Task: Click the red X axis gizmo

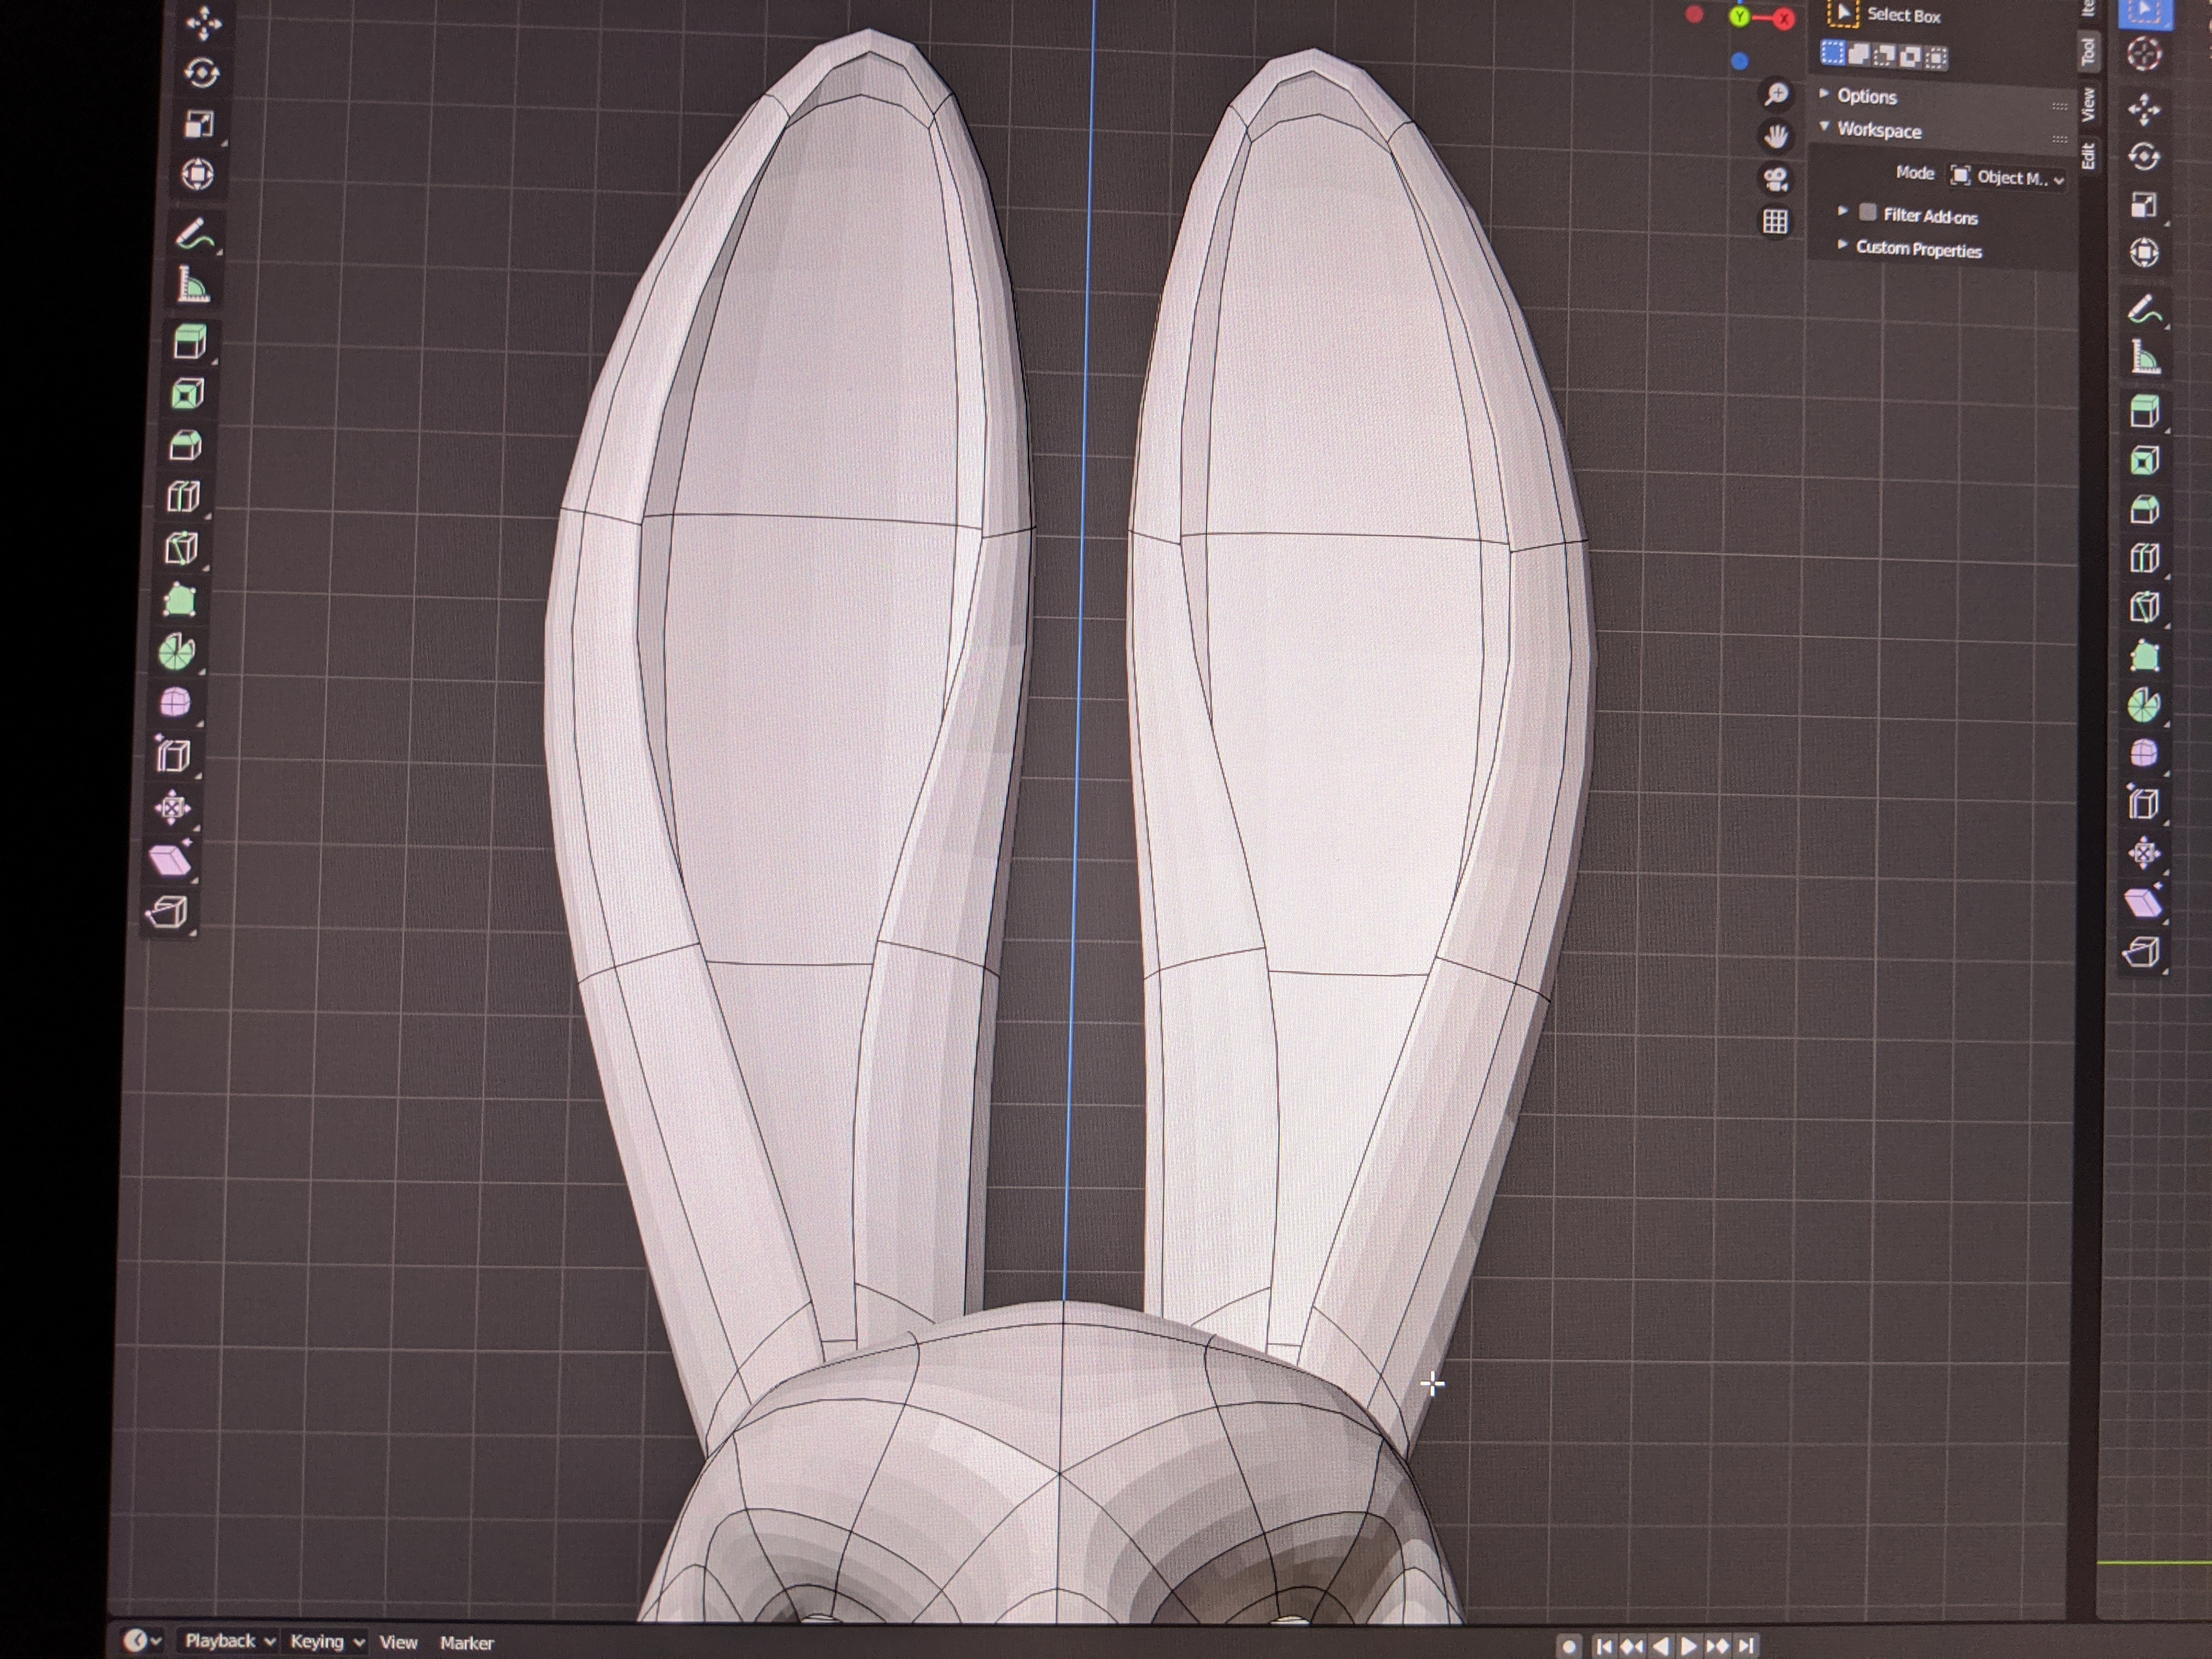Action: click(1784, 19)
